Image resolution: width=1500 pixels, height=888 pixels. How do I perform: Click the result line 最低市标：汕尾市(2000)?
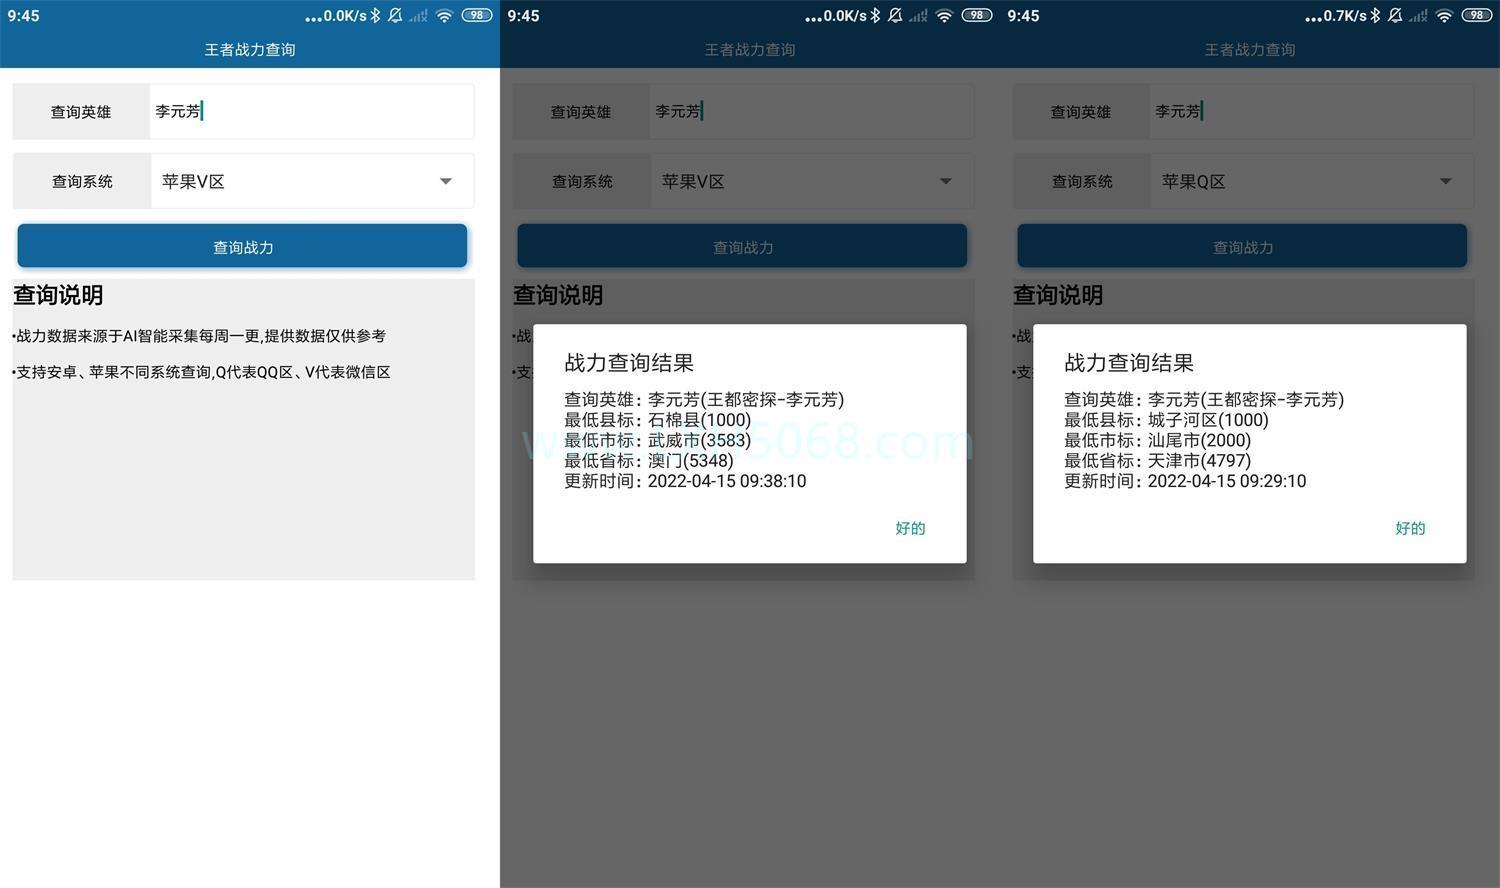1157,440
